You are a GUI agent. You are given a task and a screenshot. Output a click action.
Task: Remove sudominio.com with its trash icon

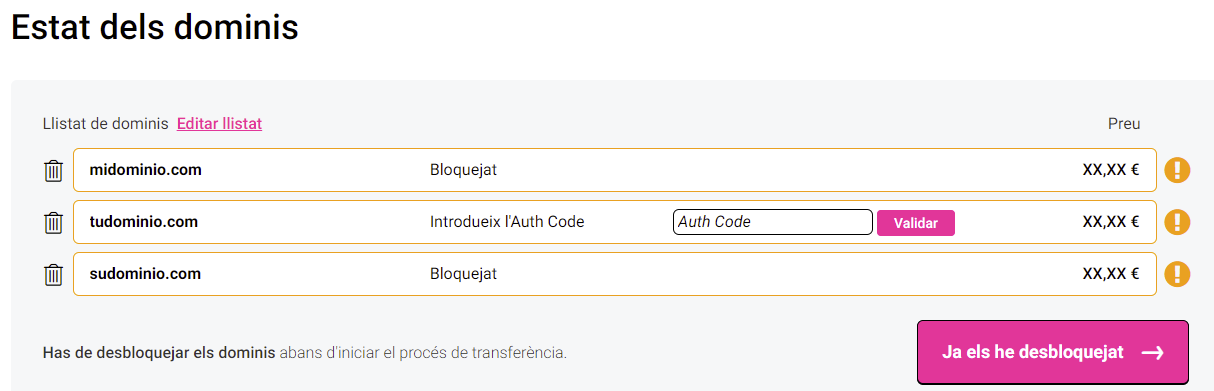pos(54,274)
